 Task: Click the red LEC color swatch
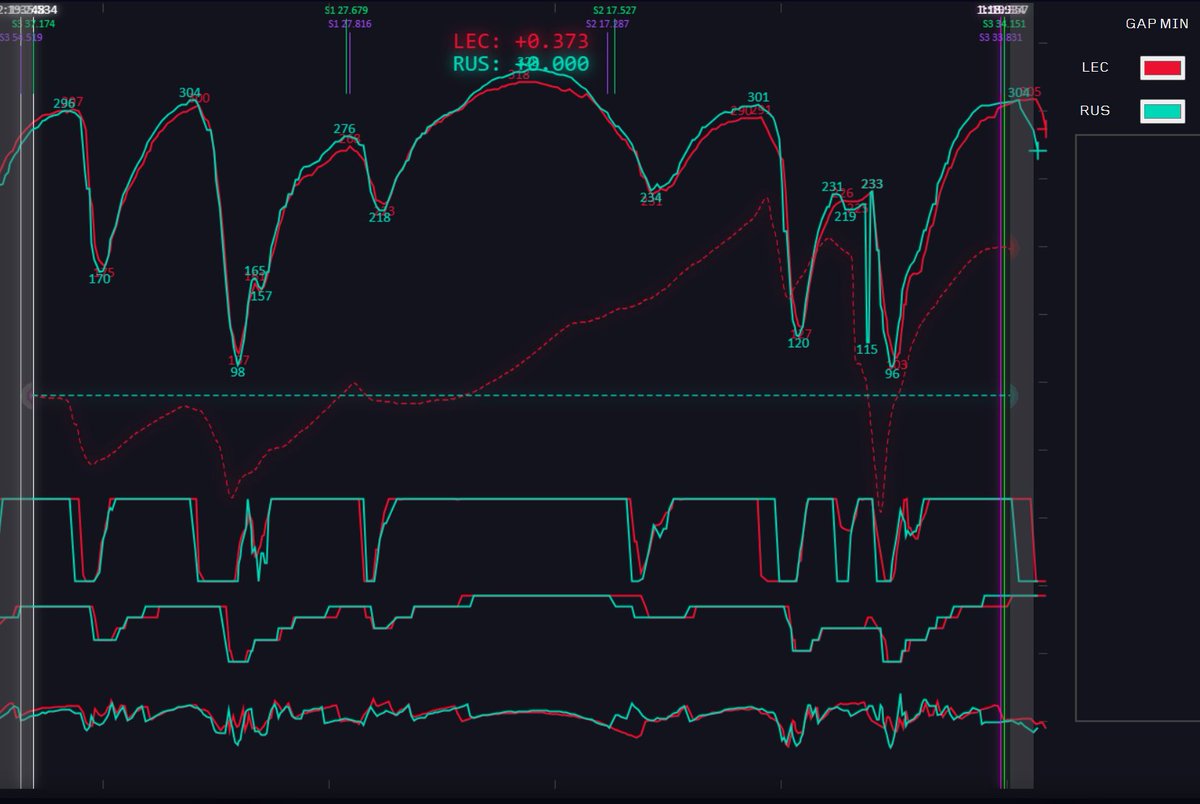(x=1162, y=67)
